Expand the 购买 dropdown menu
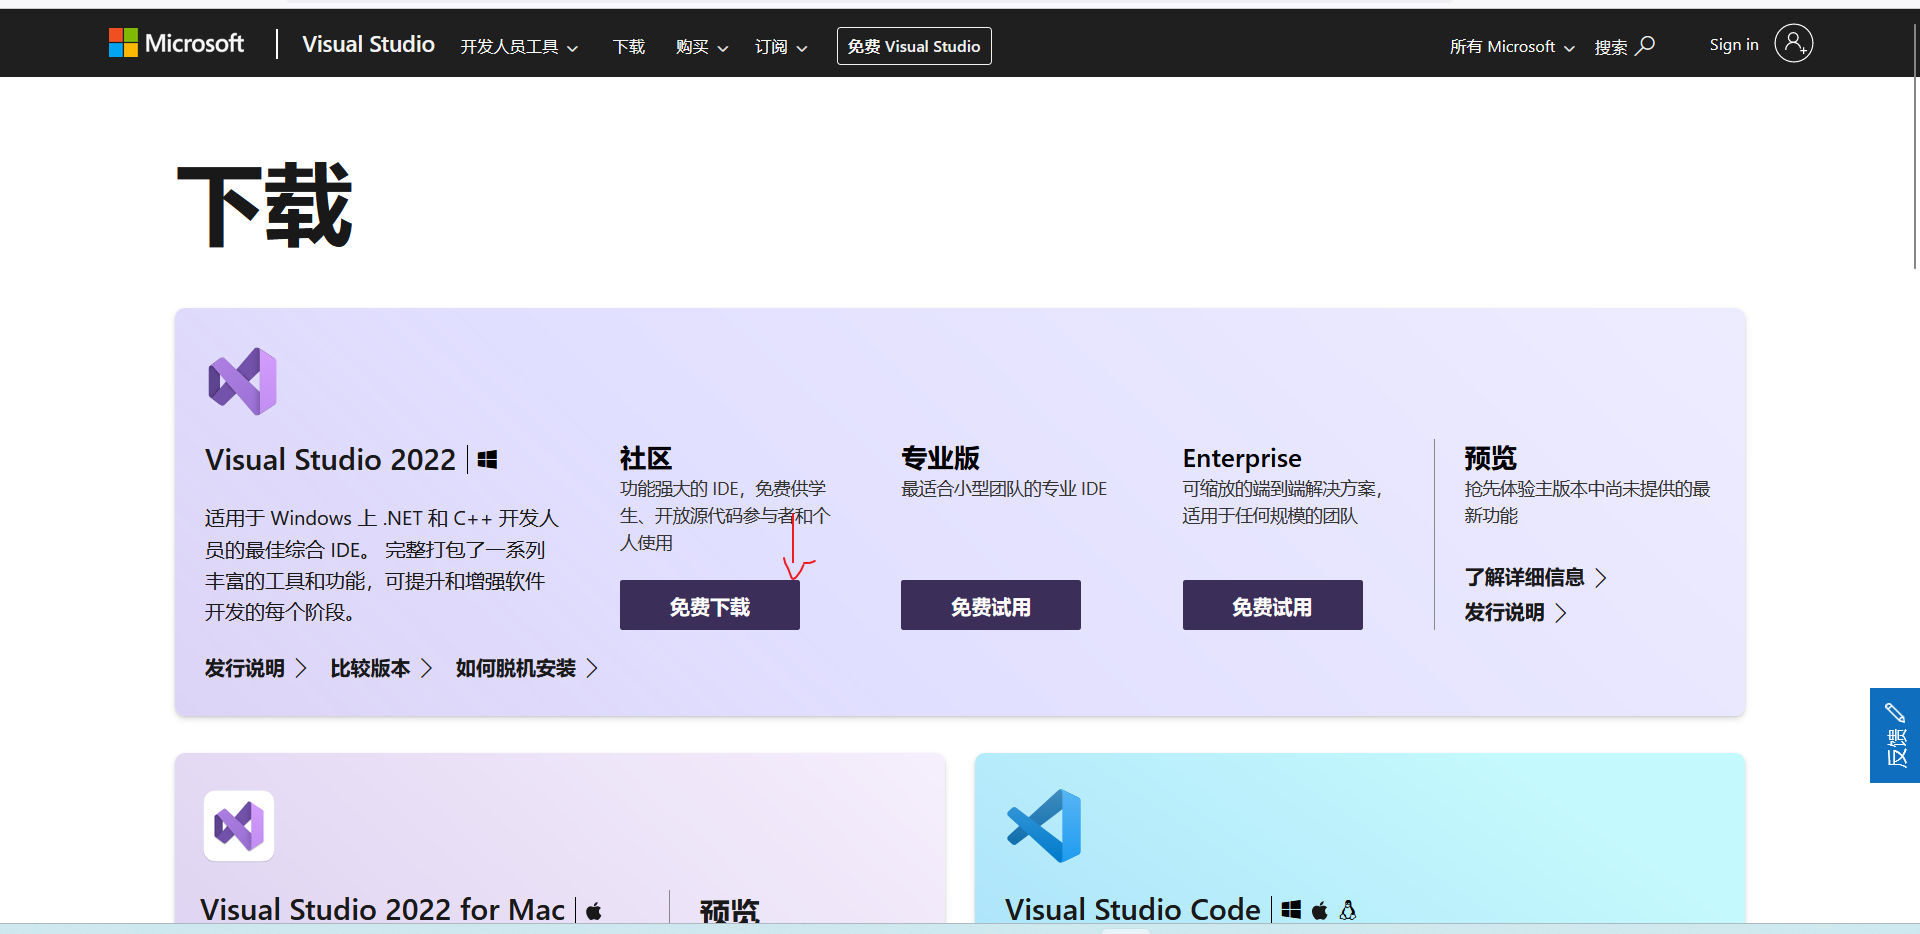The image size is (1920, 934). (x=701, y=47)
